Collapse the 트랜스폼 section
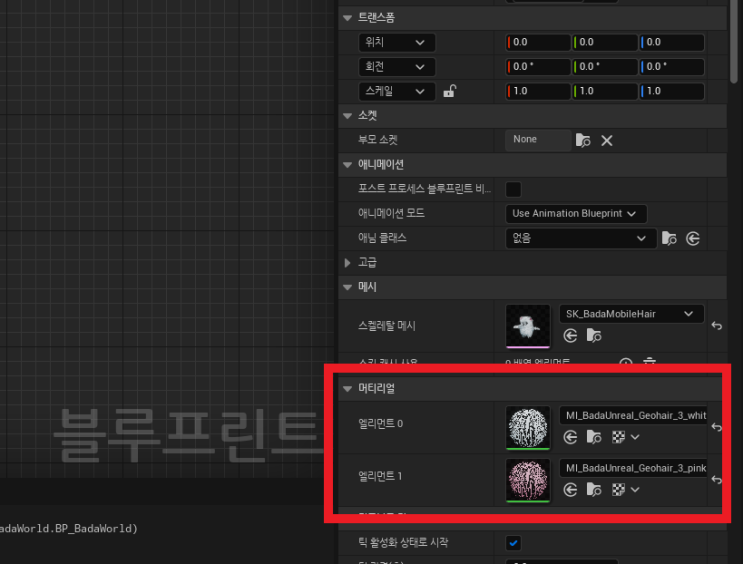Viewport: 743px width, 564px height. click(x=347, y=18)
